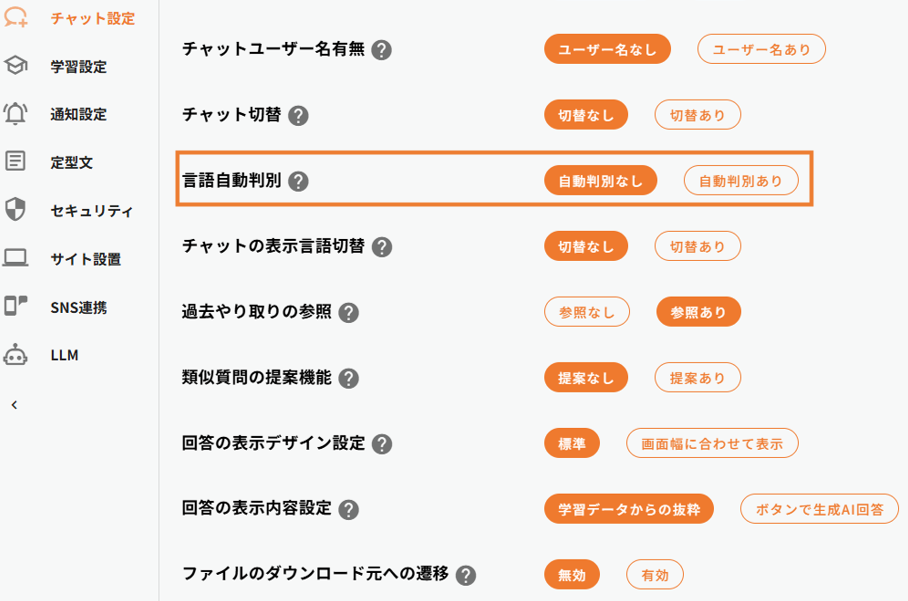
Task: Choose 画面幅に合わせて表示 design option
Action: point(712,443)
